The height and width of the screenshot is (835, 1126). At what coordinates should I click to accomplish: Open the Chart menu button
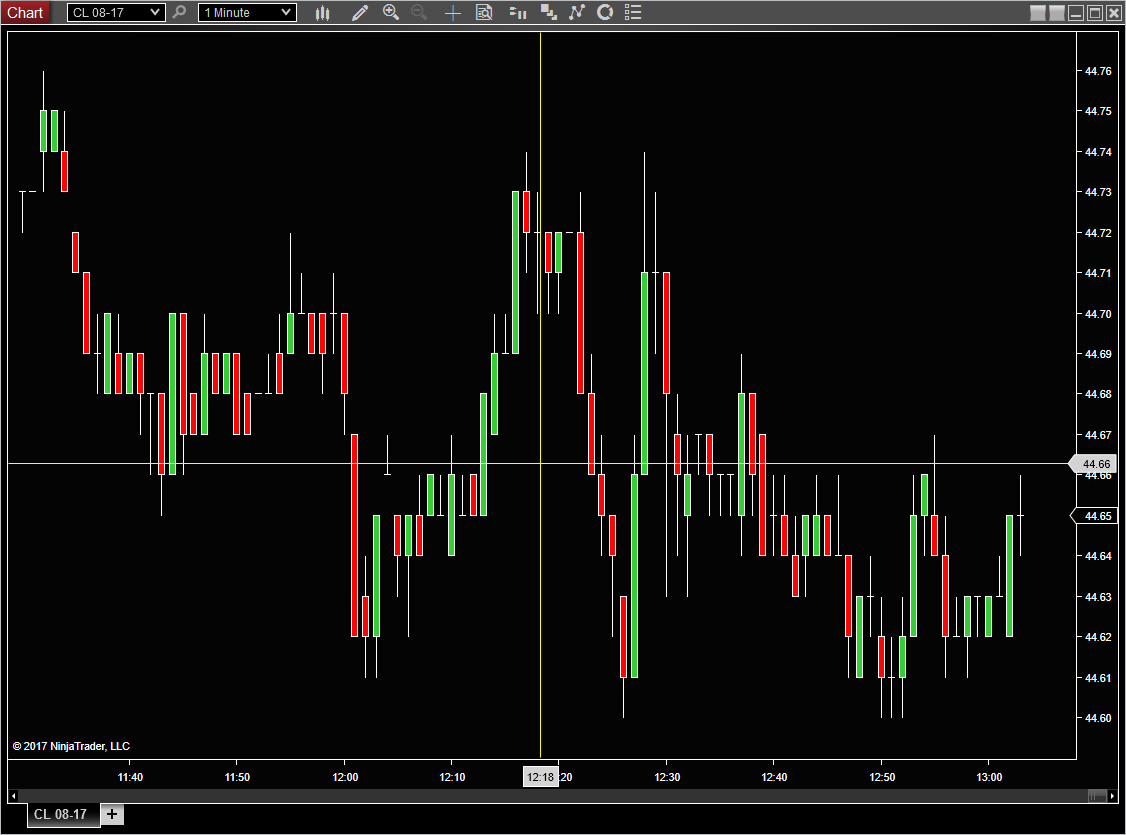[25, 12]
